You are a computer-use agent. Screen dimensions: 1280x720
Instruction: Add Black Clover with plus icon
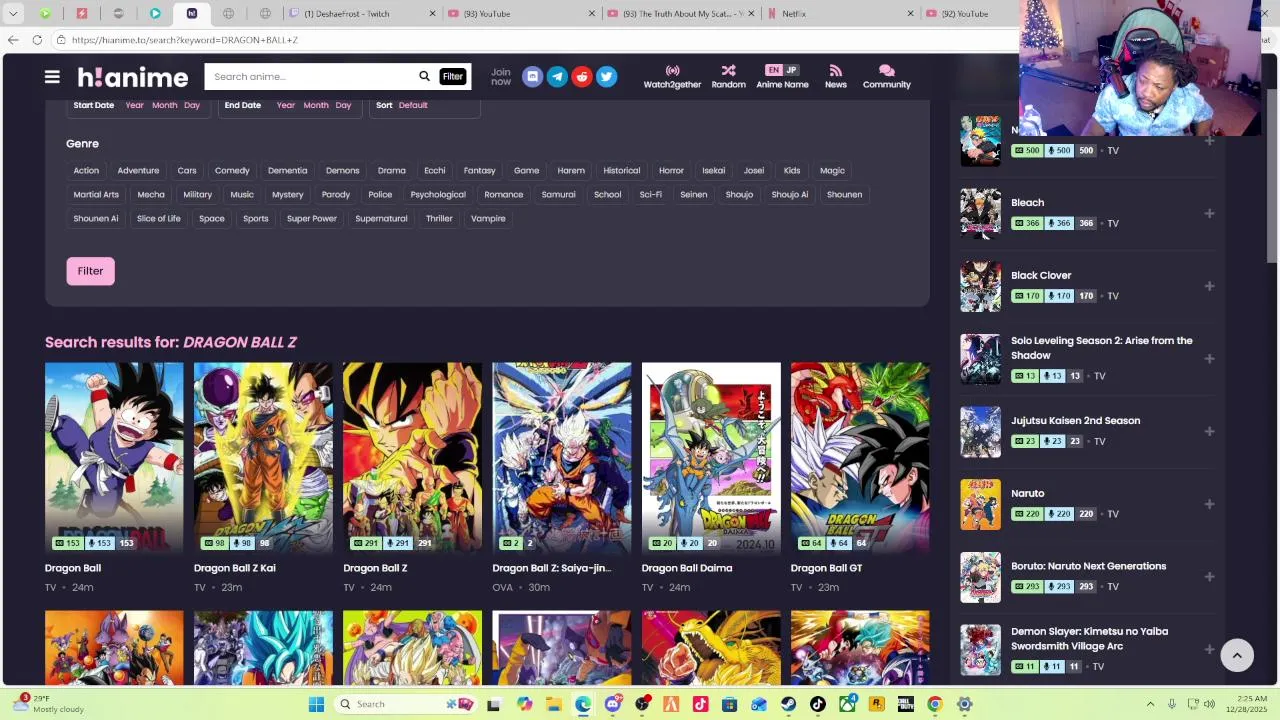point(1209,286)
